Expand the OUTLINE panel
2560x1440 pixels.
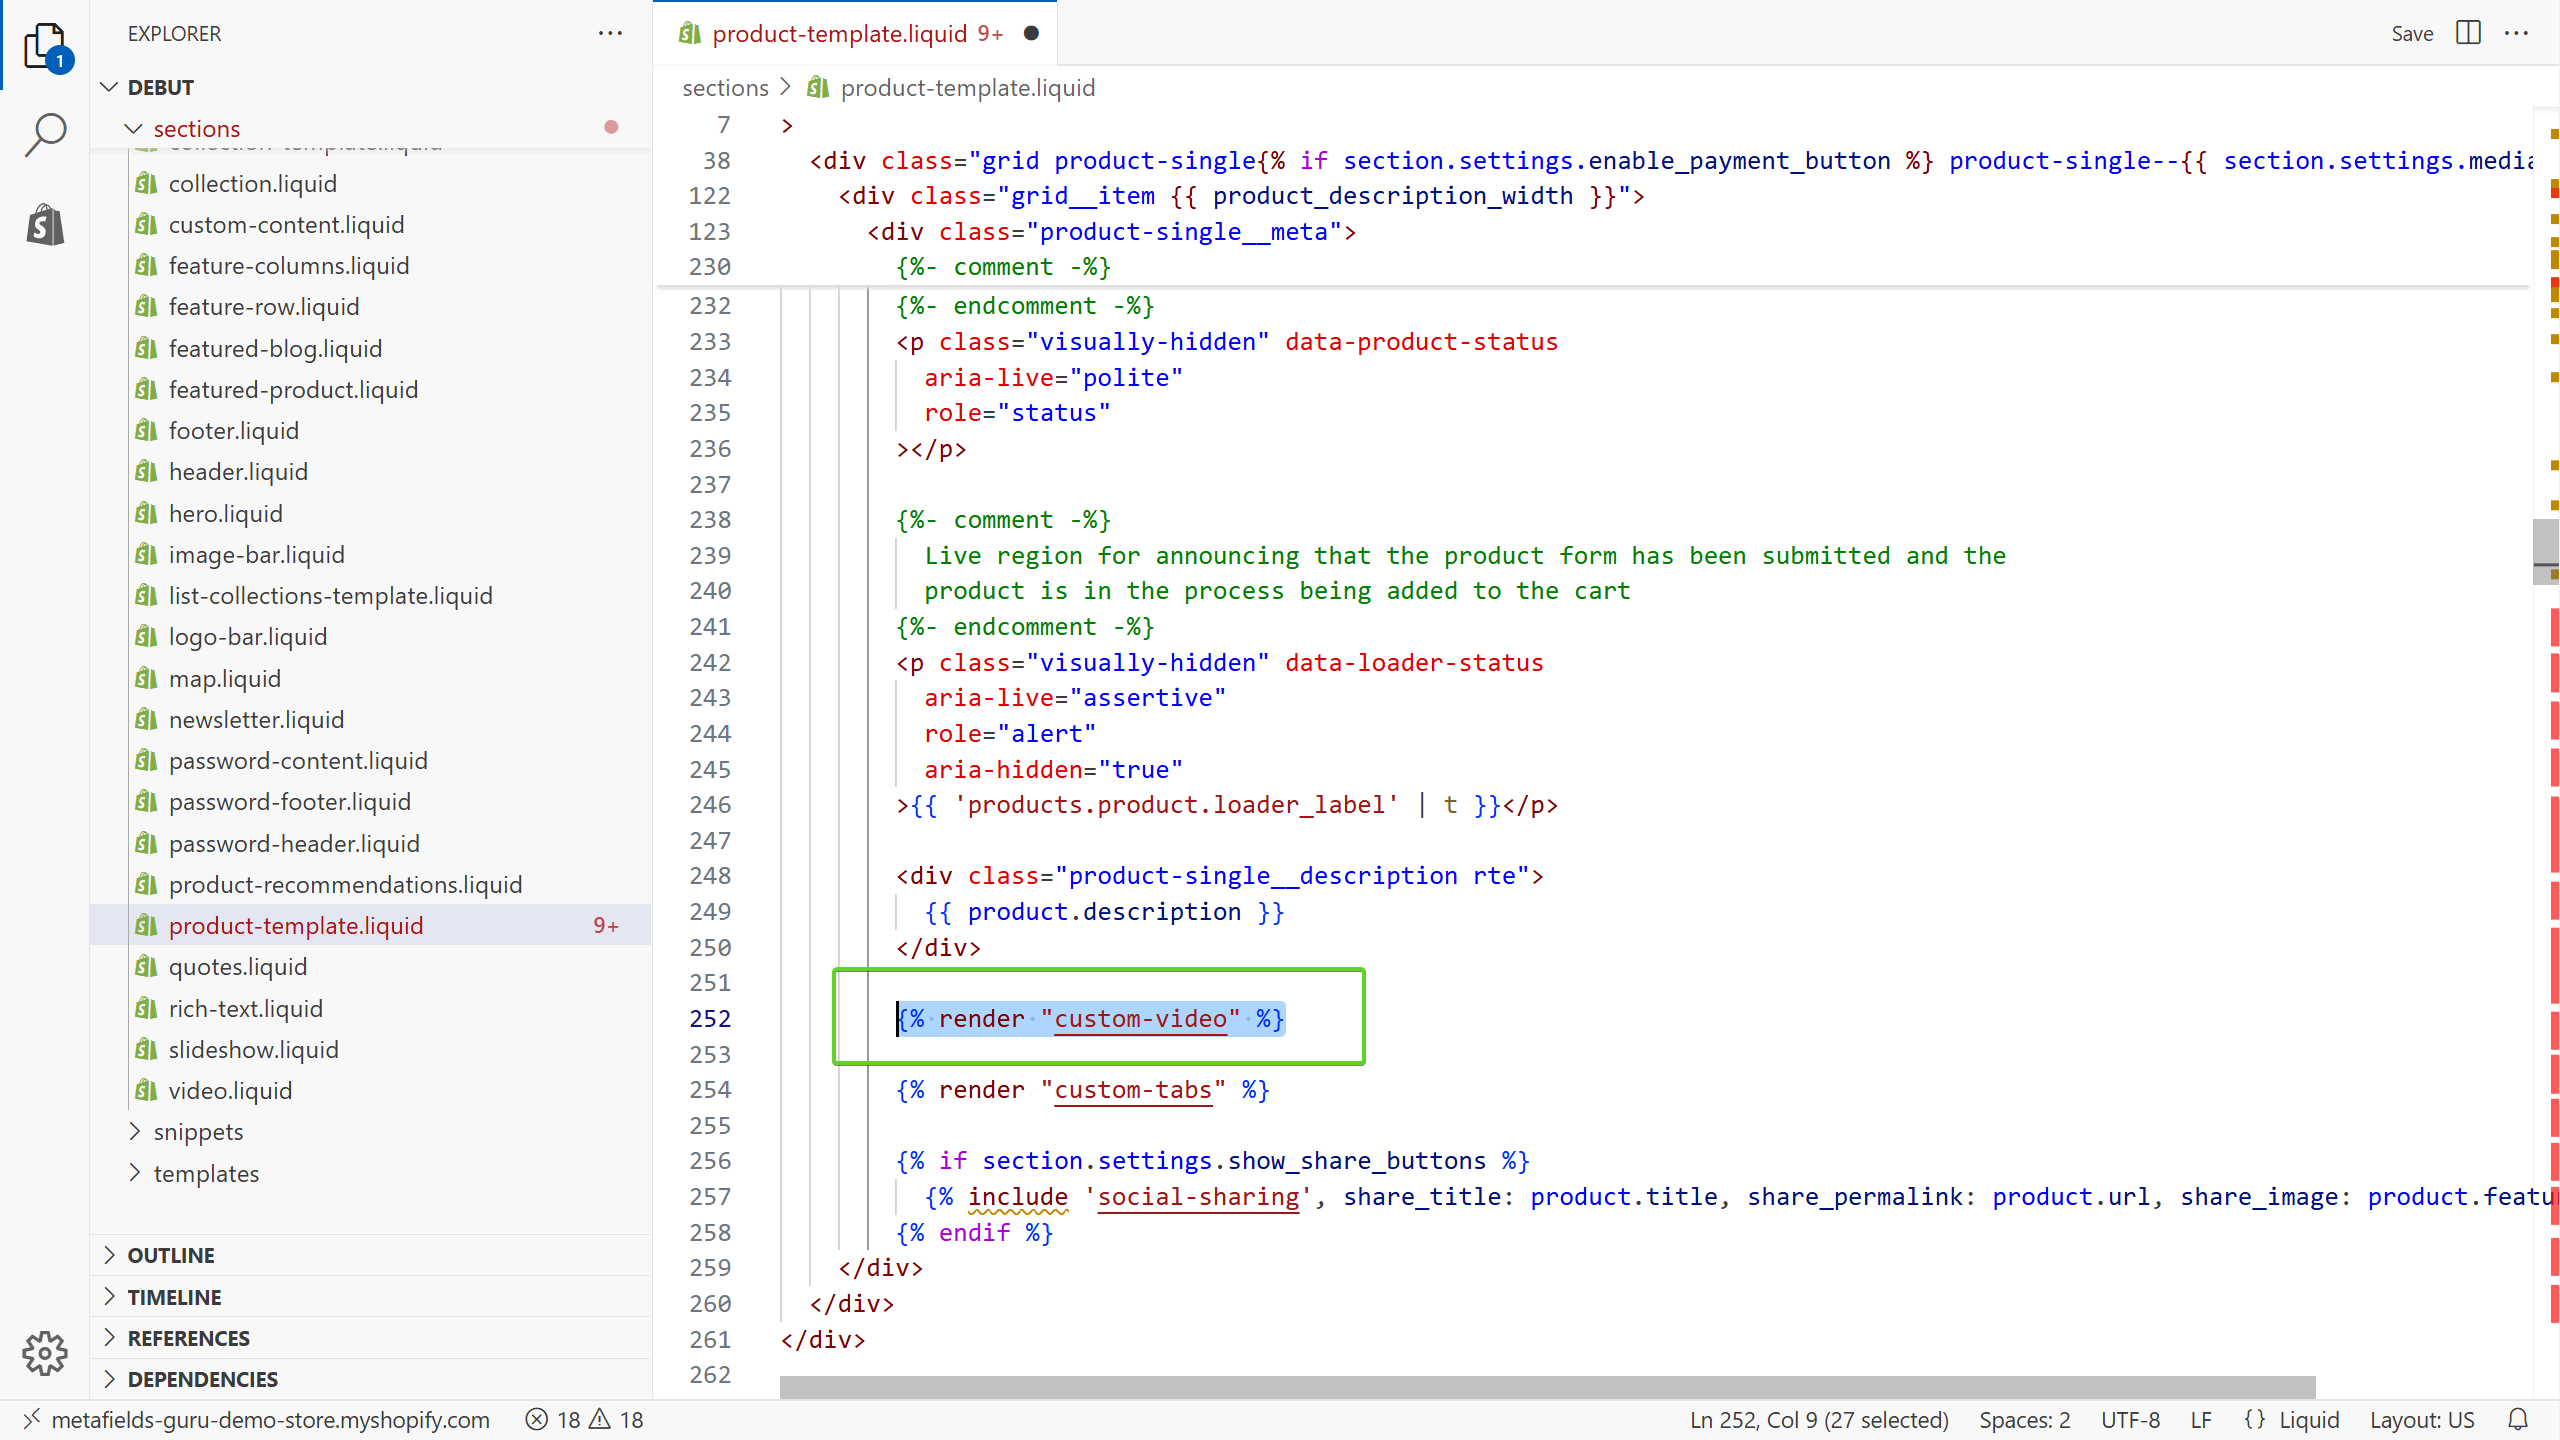(170, 1255)
